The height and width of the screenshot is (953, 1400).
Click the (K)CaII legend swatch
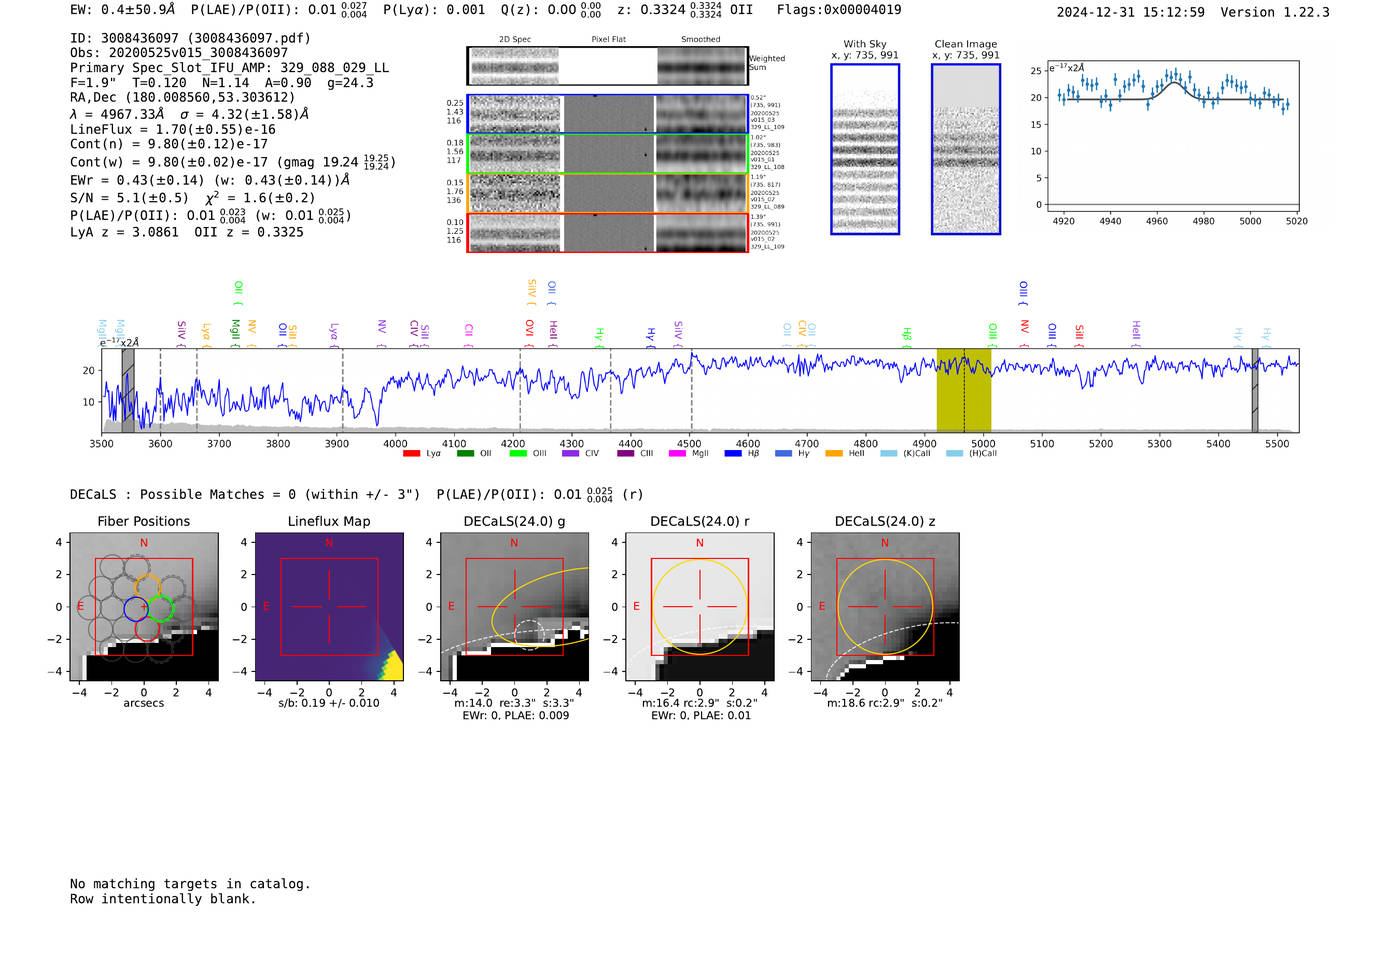click(889, 454)
